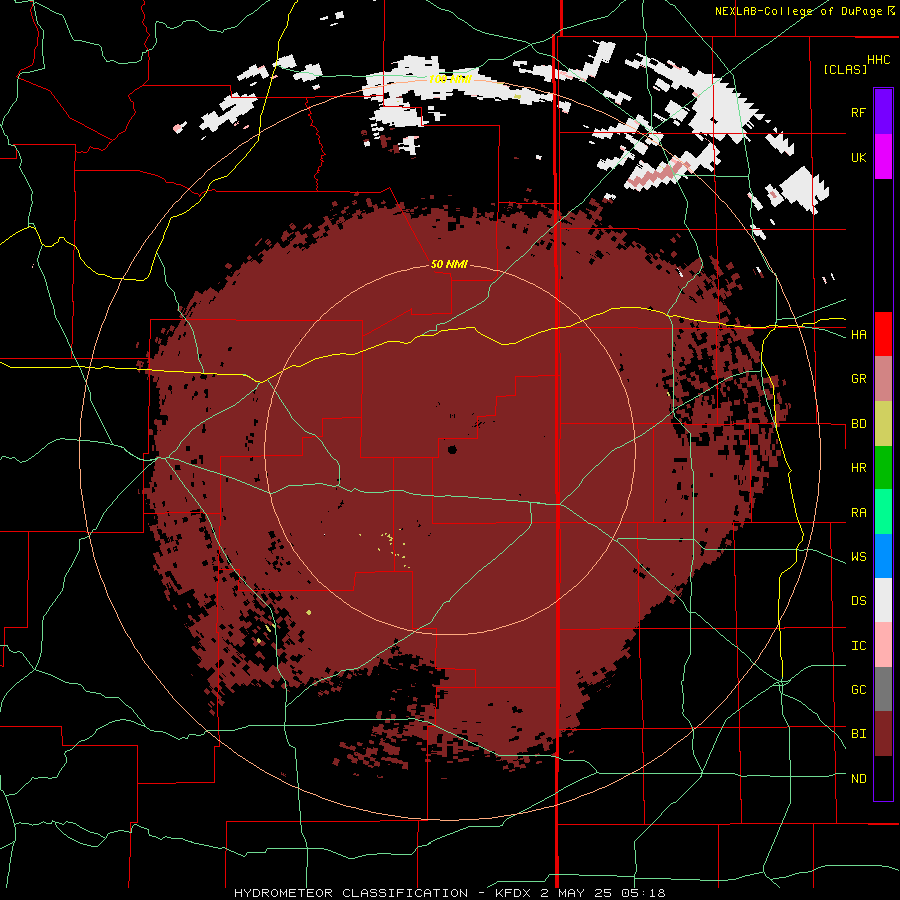Click the ND legend label
Image resolution: width=900 pixels, height=900 pixels.
click(x=858, y=778)
